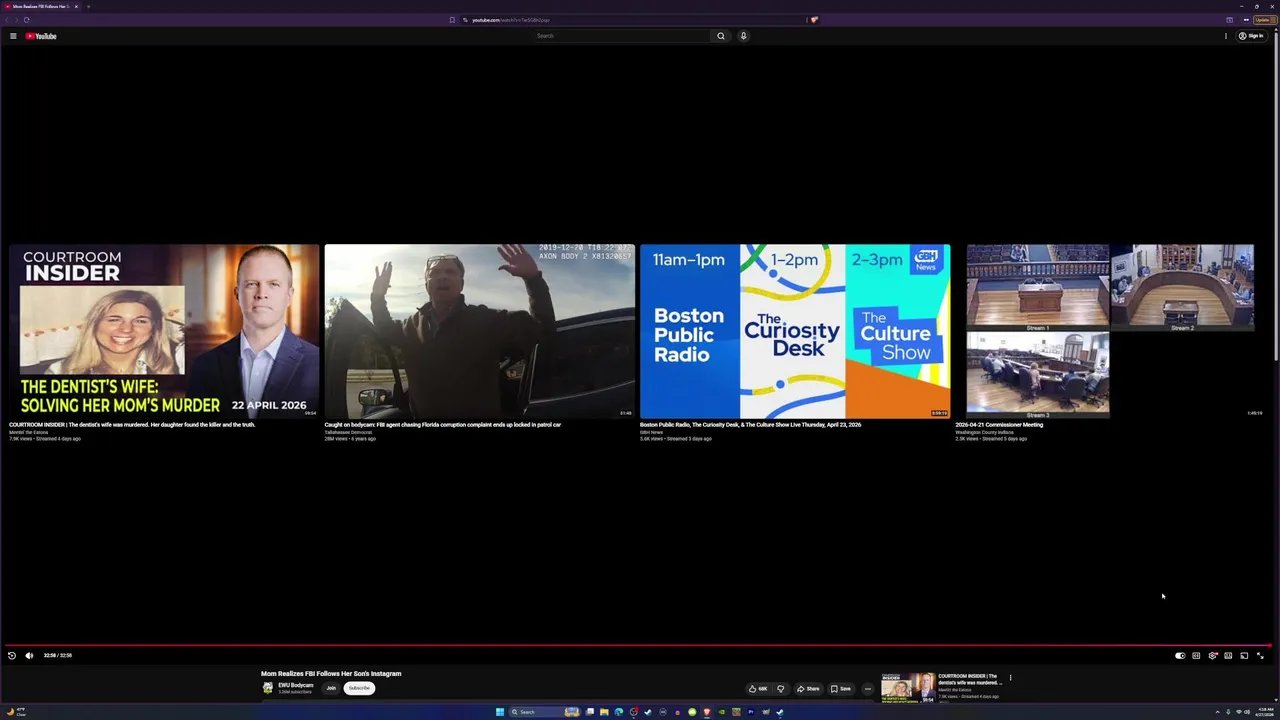
Task: Open the Commissioner Meeting video thumbnail
Action: pyautogui.click(x=1110, y=331)
